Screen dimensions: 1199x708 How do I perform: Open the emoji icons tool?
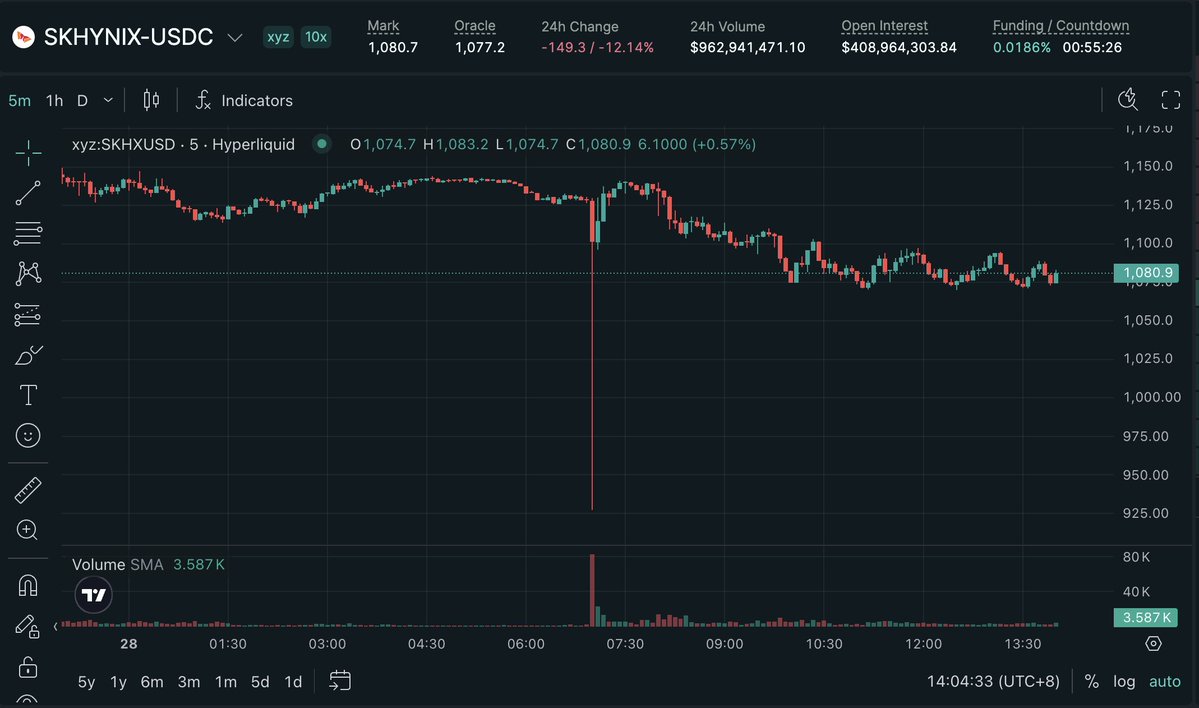[x=28, y=436]
